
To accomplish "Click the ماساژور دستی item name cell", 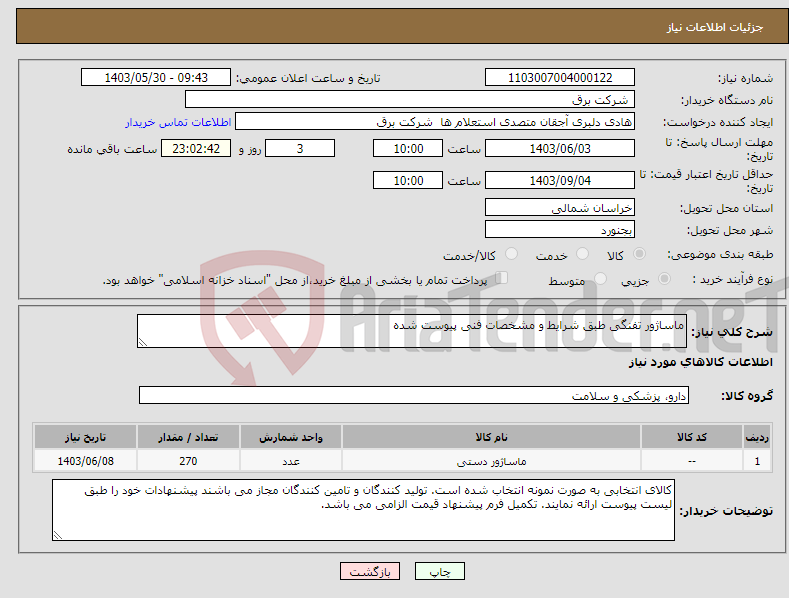I will (491, 461).
